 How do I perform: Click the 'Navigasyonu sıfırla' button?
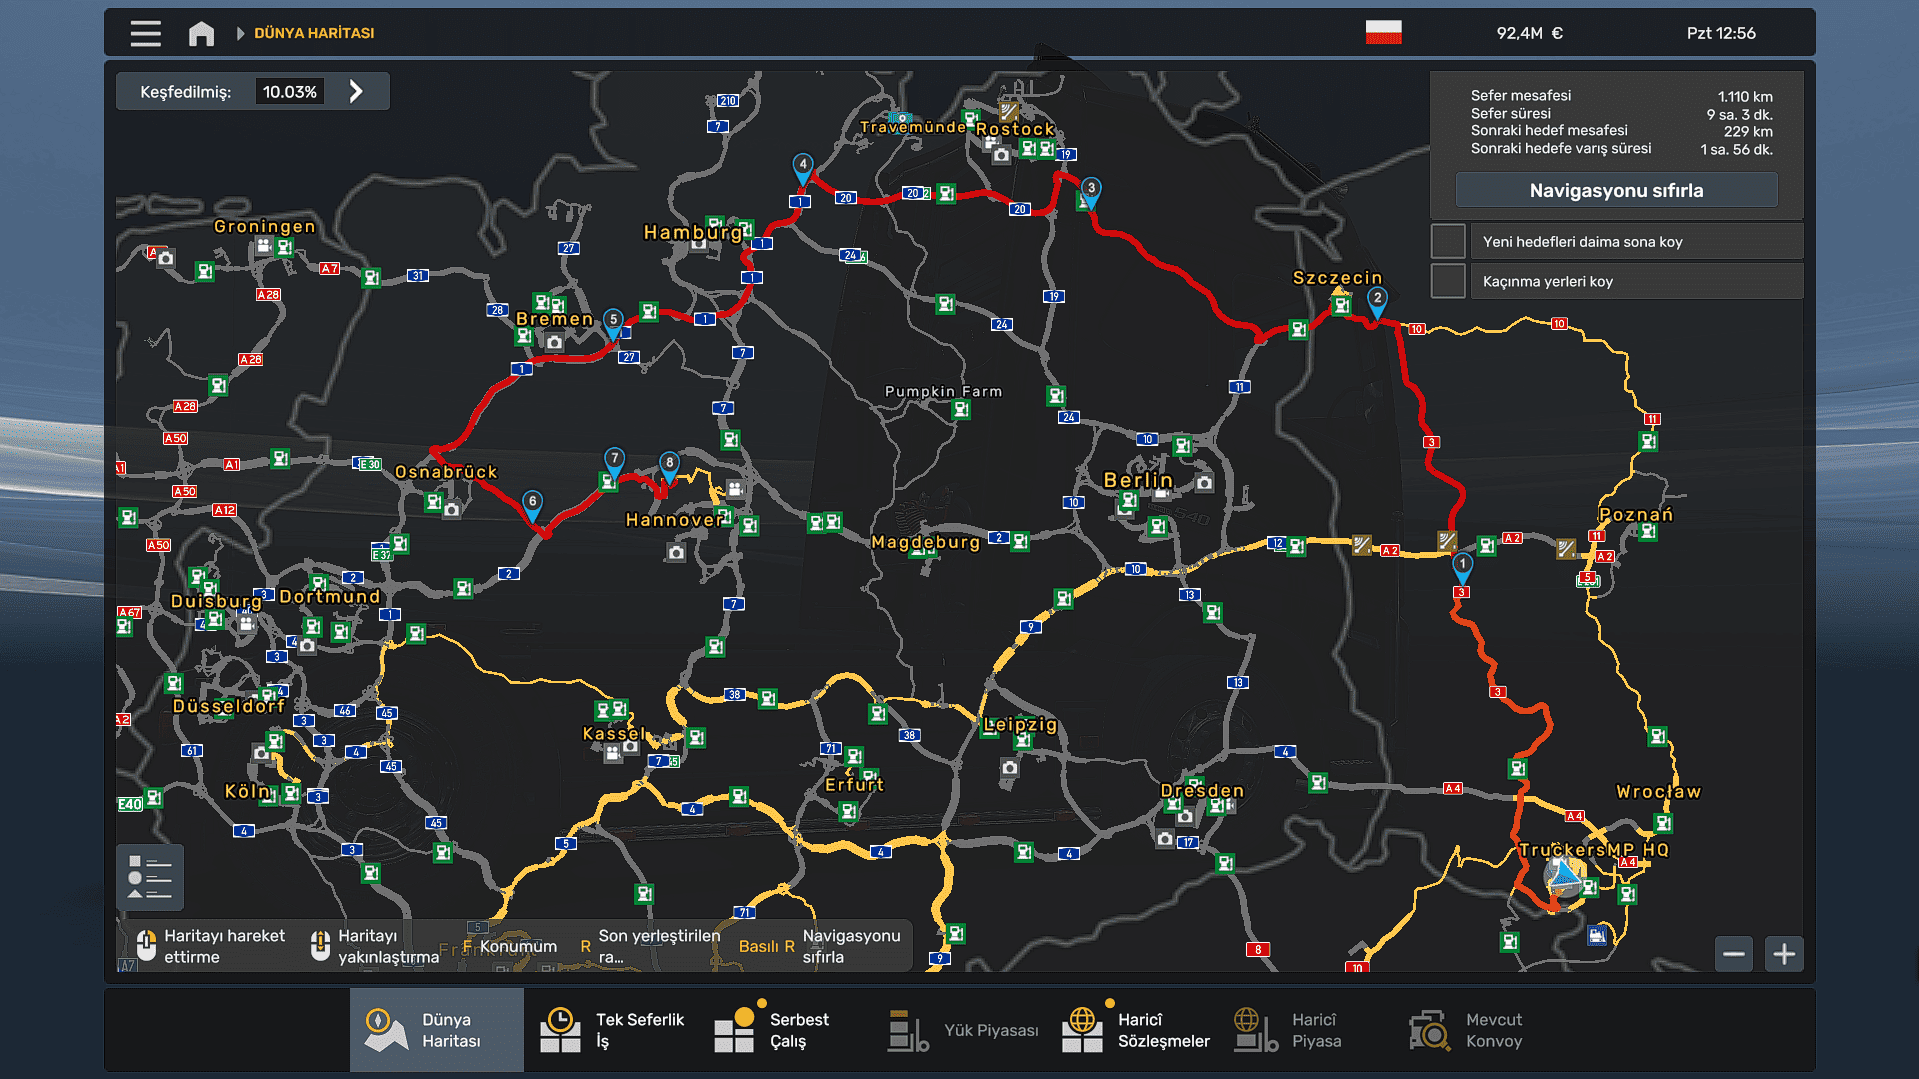(x=1616, y=190)
